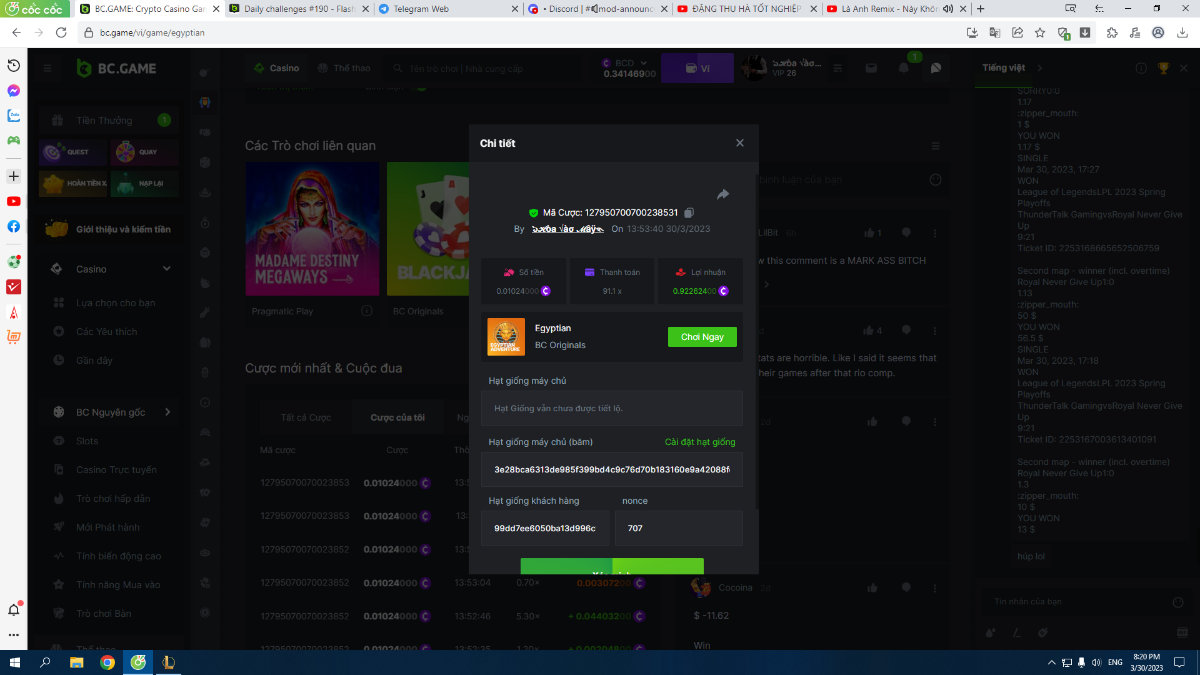Open Chrome from the Windows taskbar
Screen dimensions: 1200x675
[x=107, y=662]
